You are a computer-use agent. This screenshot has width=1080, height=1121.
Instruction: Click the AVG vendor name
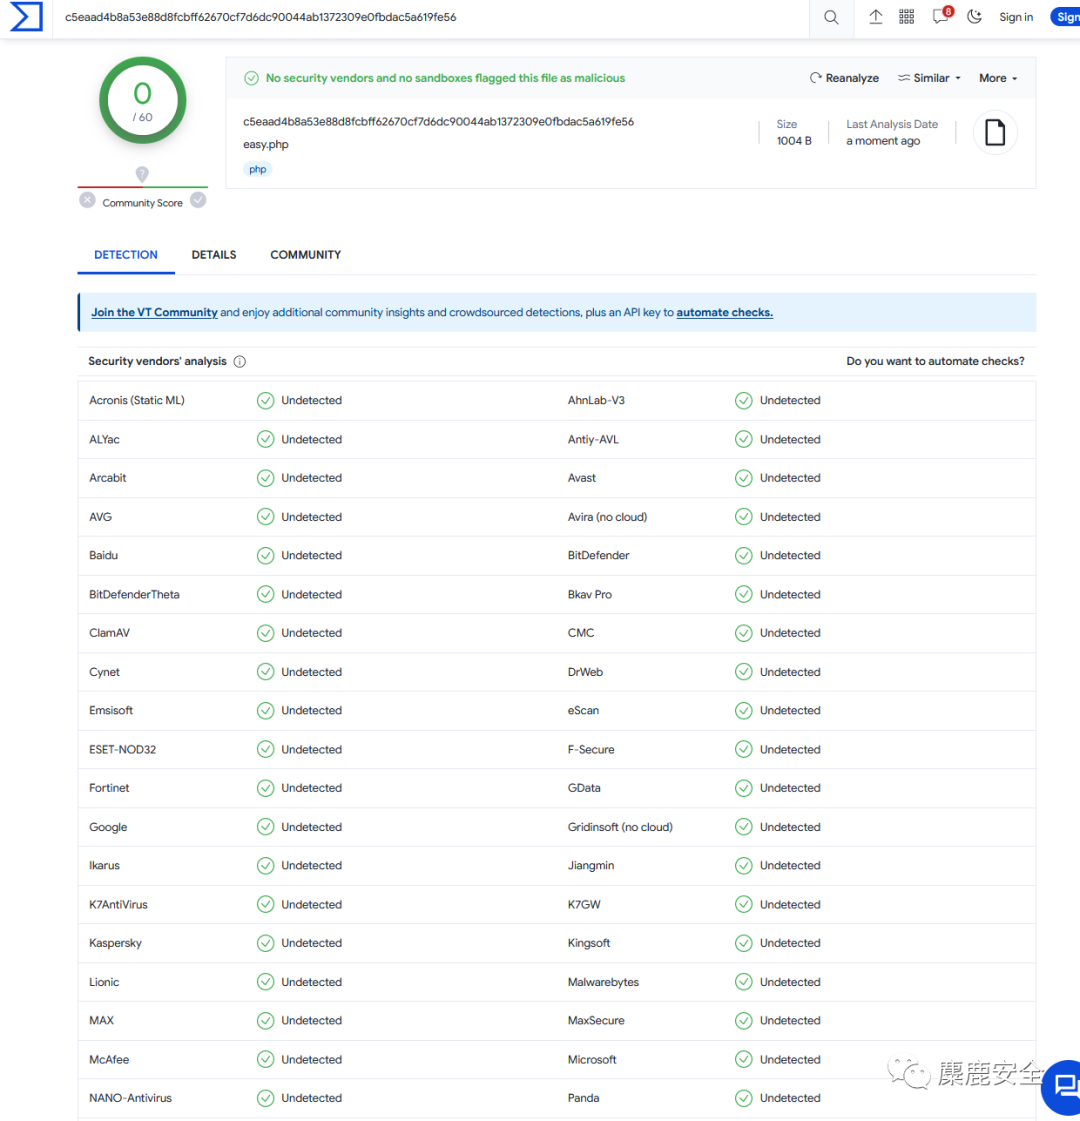coord(100,517)
